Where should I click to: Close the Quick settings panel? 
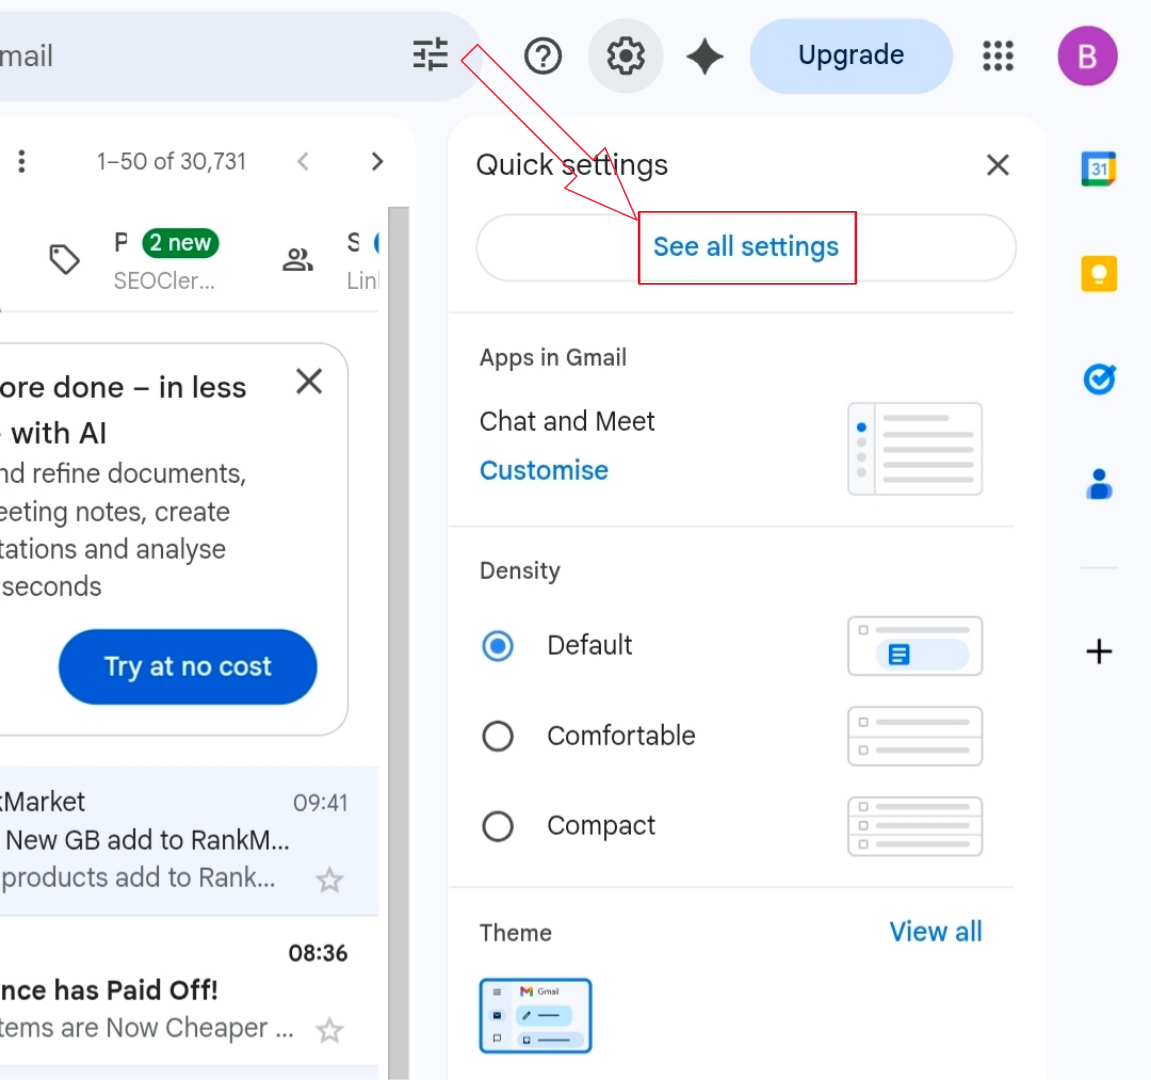(x=998, y=165)
